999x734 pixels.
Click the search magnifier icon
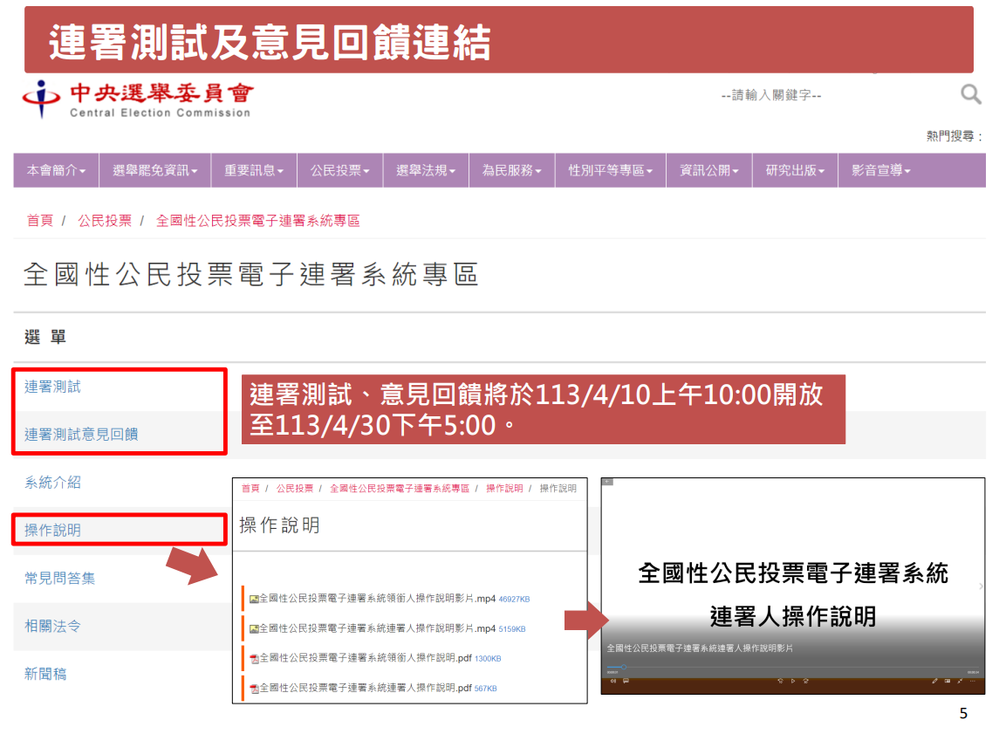[970, 95]
